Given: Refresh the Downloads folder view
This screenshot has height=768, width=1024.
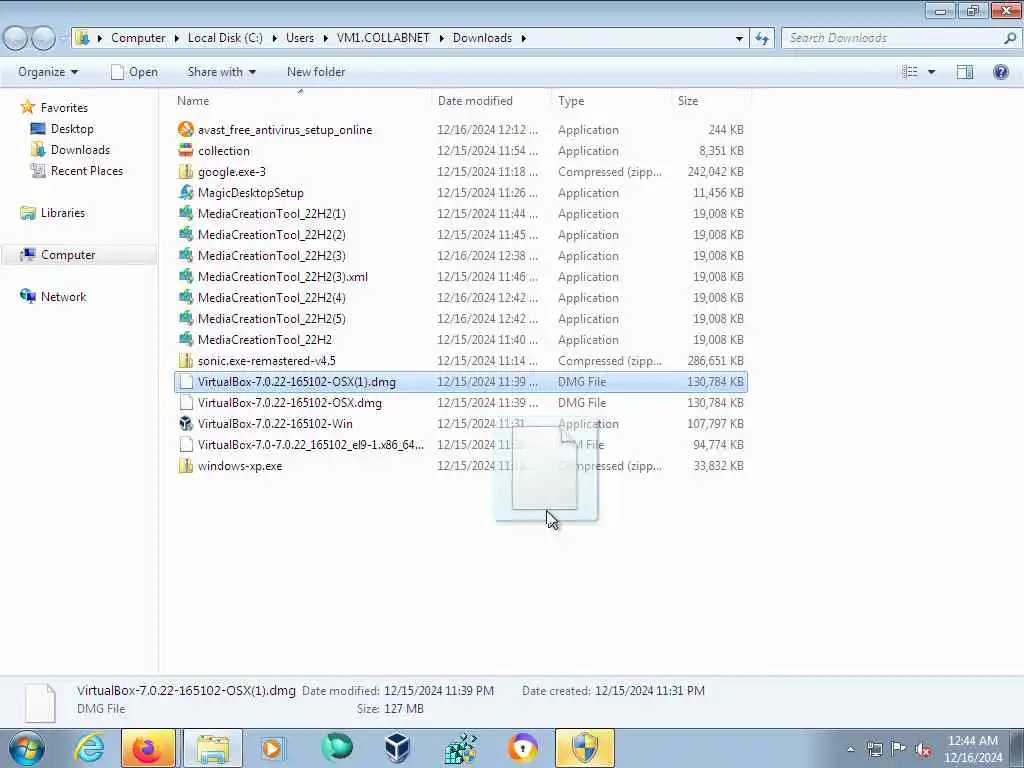Looking at the screenshot, I should coord(761,38).
